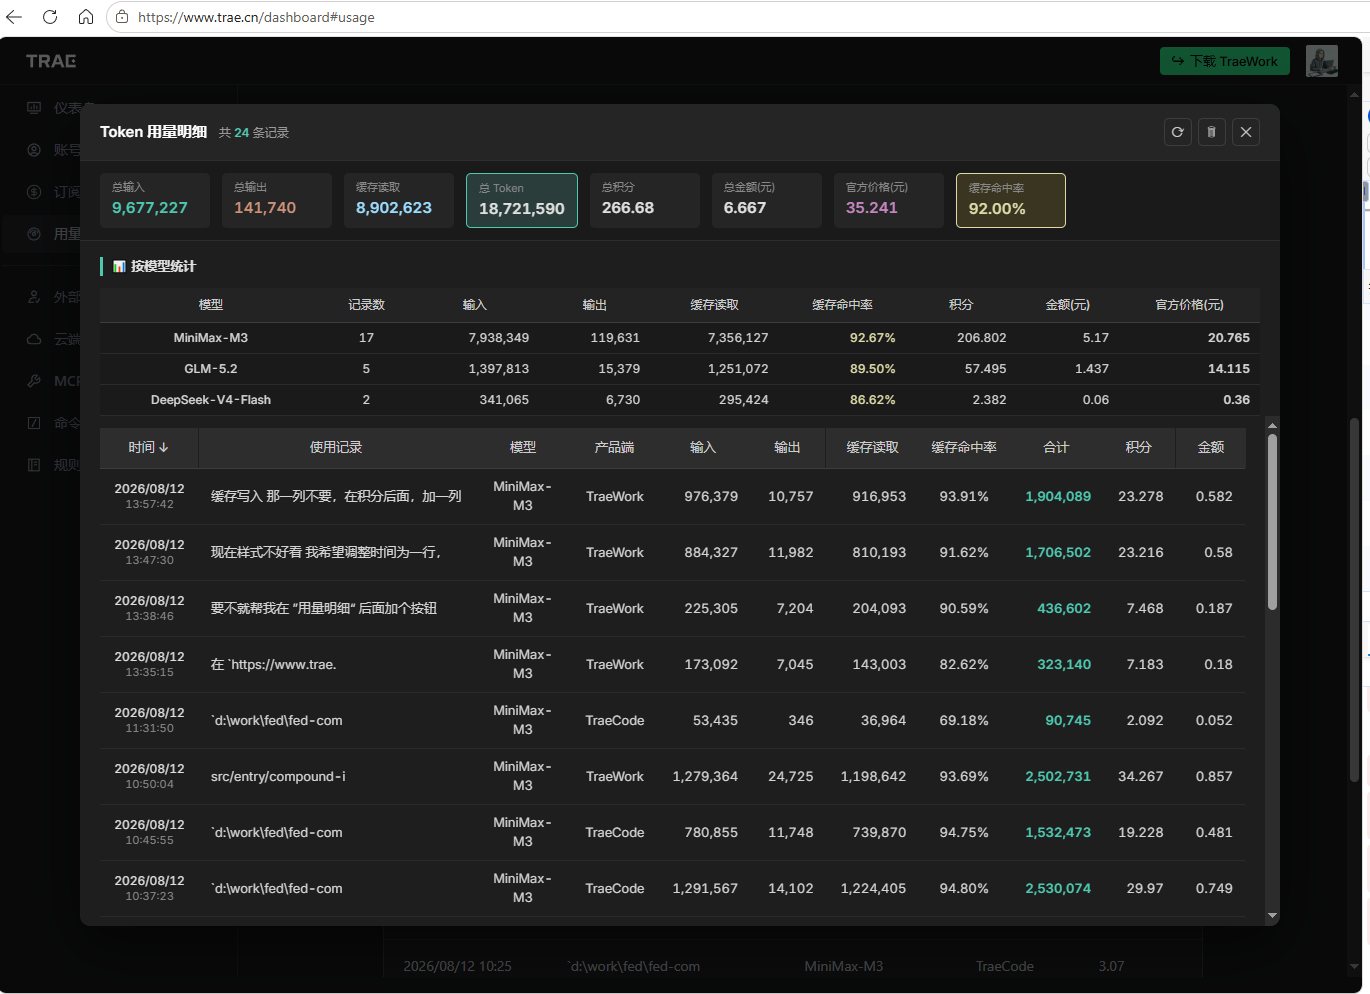Reload the page with browser refresh icon
1370x994 pixels.
50,17
